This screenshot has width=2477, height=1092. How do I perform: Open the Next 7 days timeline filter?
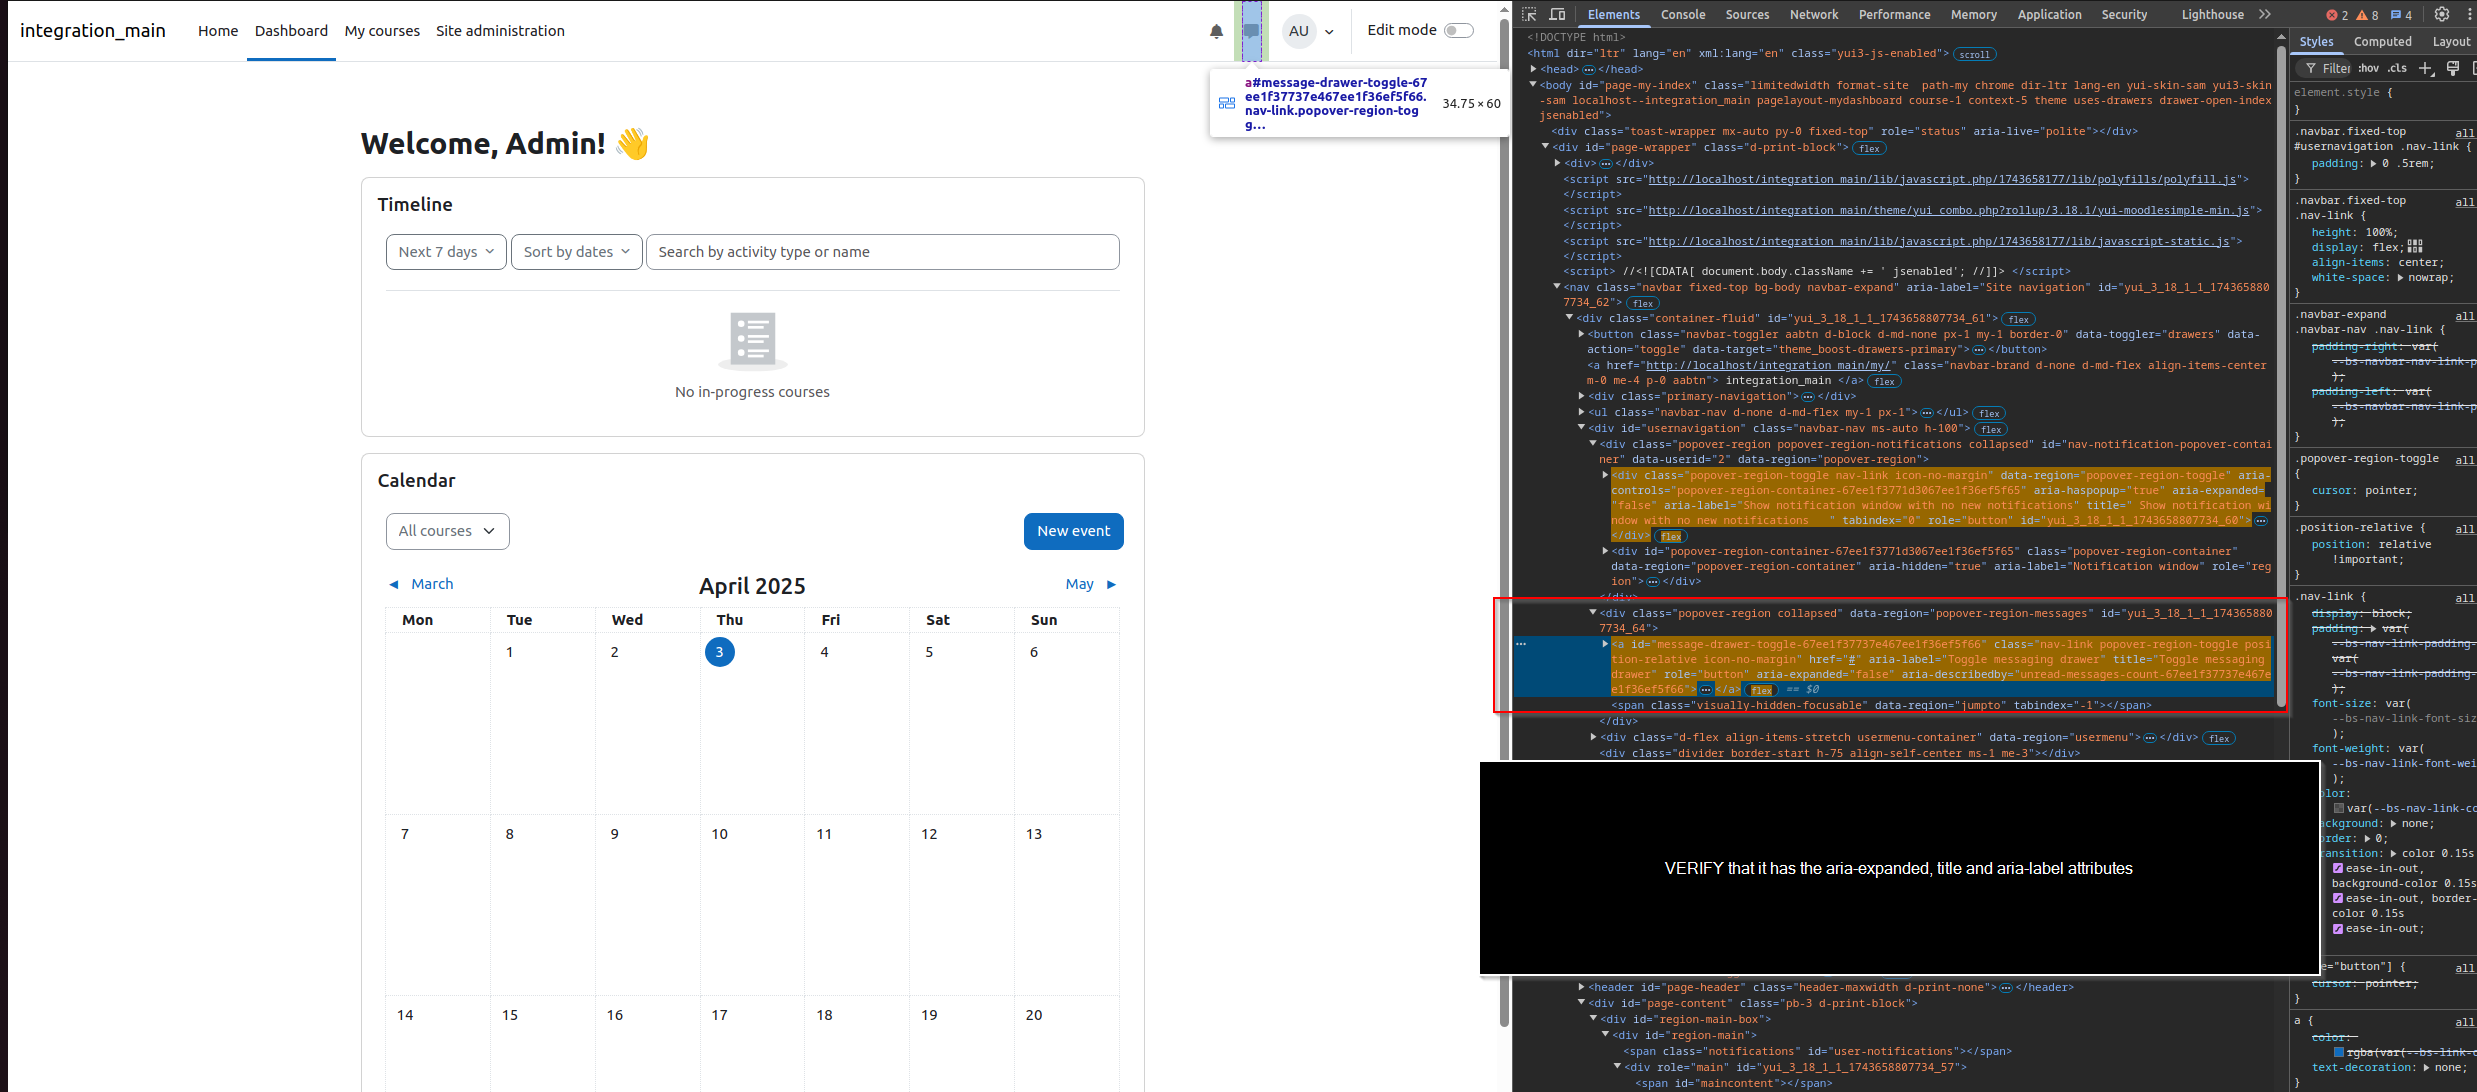coord(446,252)
